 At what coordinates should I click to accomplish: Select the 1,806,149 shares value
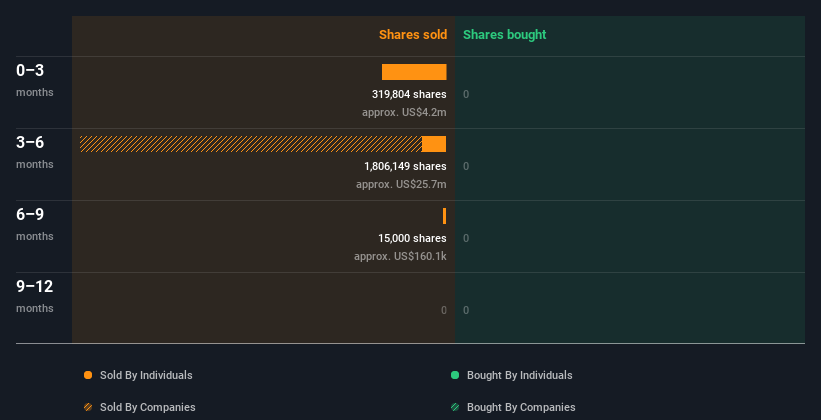click(x=405, y=166)
